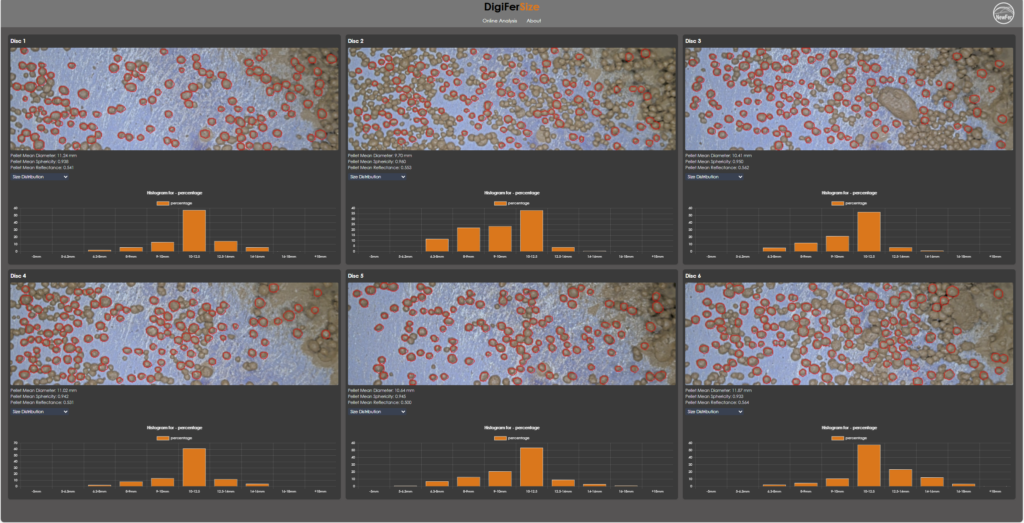Expand Disc 2 Size Distribution dropdown
Viewport: 1024px width, 523px height.
point(377,177)
